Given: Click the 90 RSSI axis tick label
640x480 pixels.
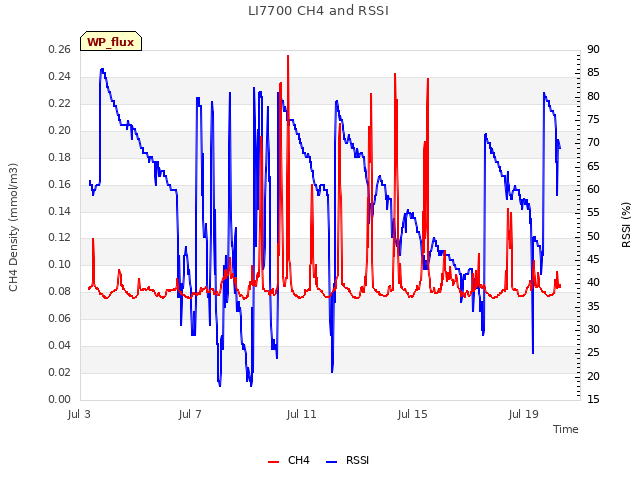Looking at the screenshot, I should (x=593, y=49).
